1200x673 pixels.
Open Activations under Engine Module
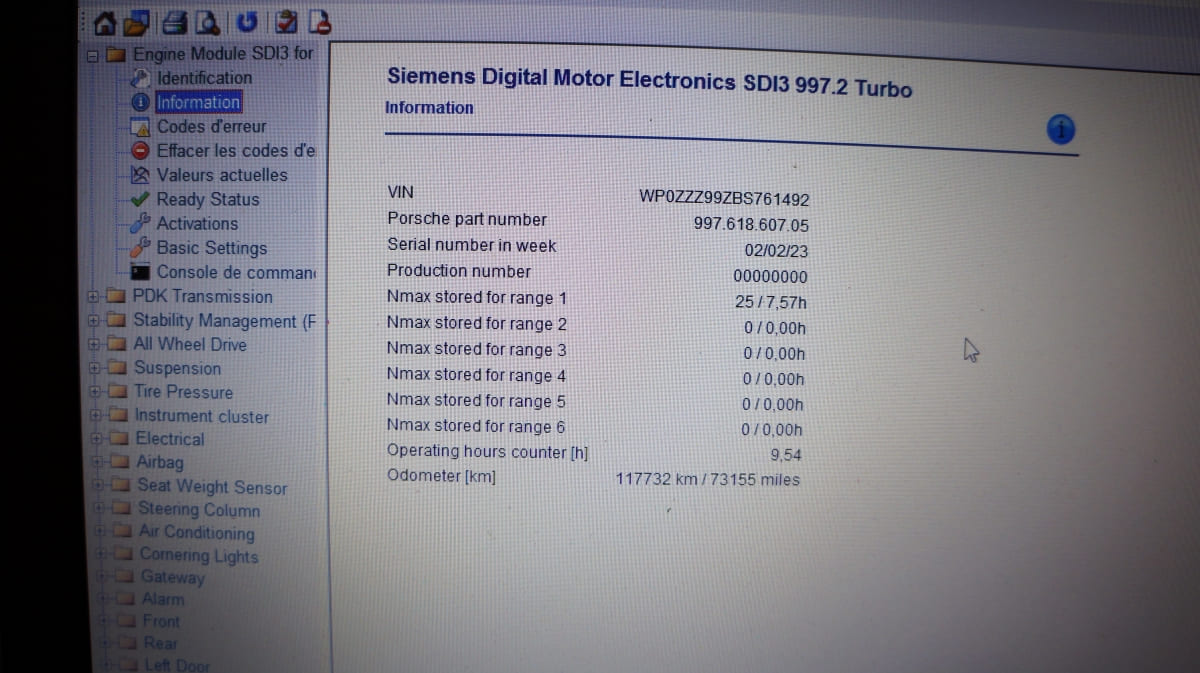[x=197, y=224]
